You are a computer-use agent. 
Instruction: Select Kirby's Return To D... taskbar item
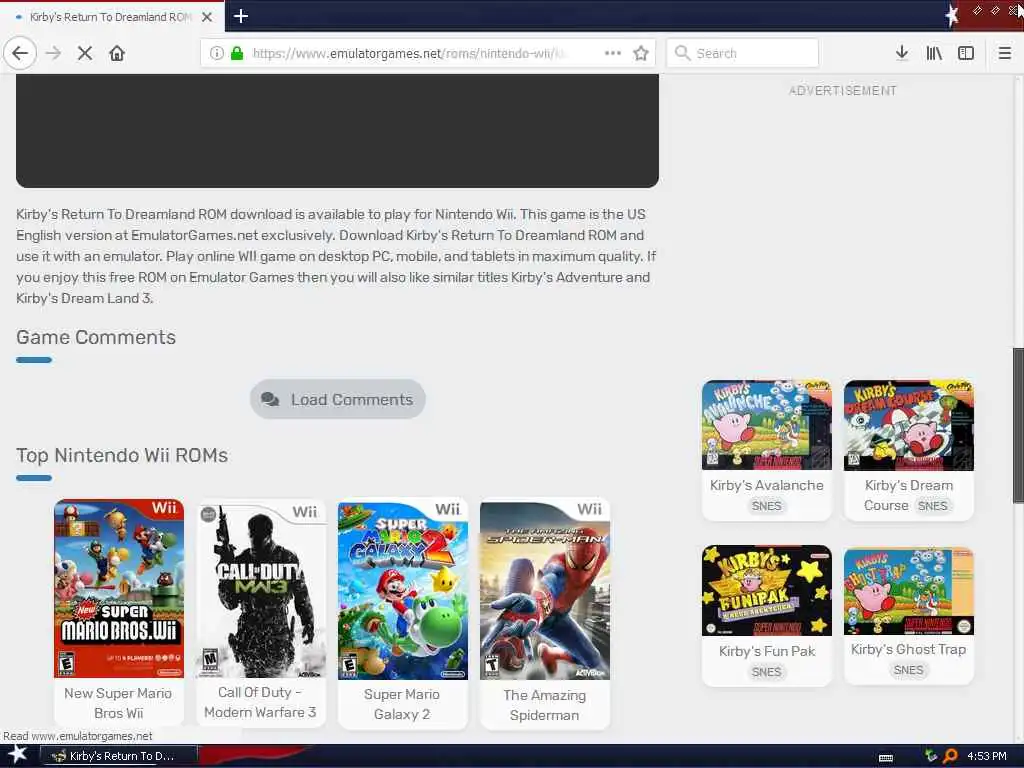coord(118,756)
